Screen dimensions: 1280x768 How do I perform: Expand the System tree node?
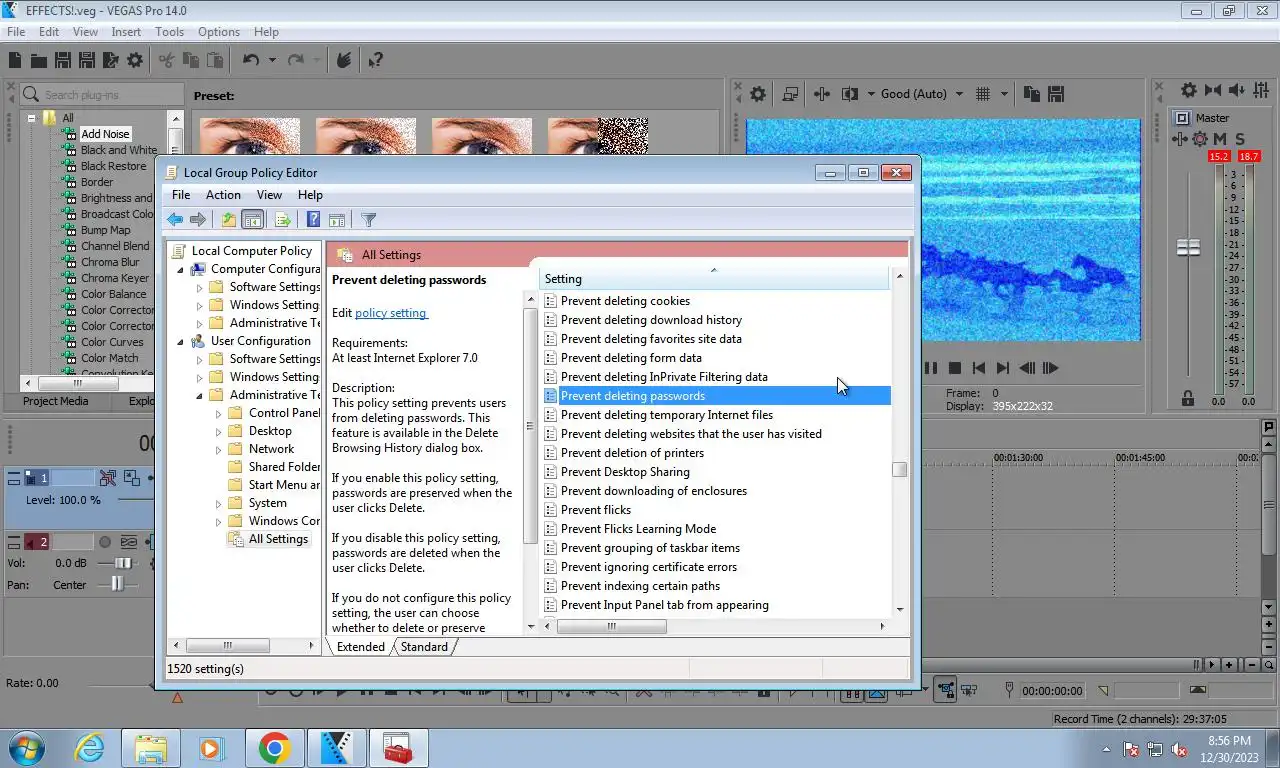tap(219, 503)
